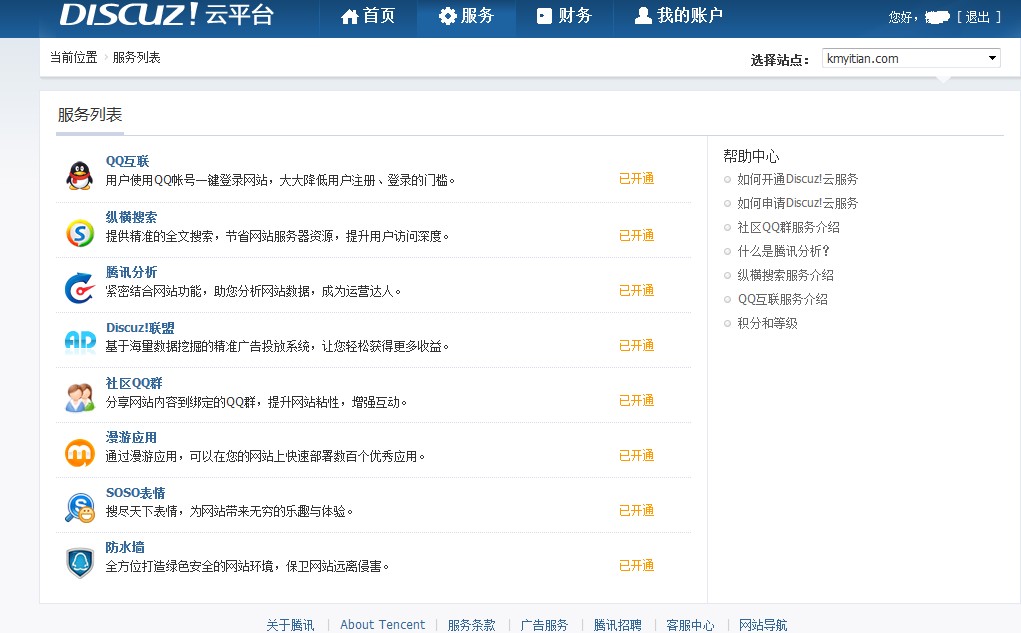Image resolution: width=1021 pixels, height=633 pixels.
Task: Click the QQ penguin icon for QQ互联
Action: (79, 175)
